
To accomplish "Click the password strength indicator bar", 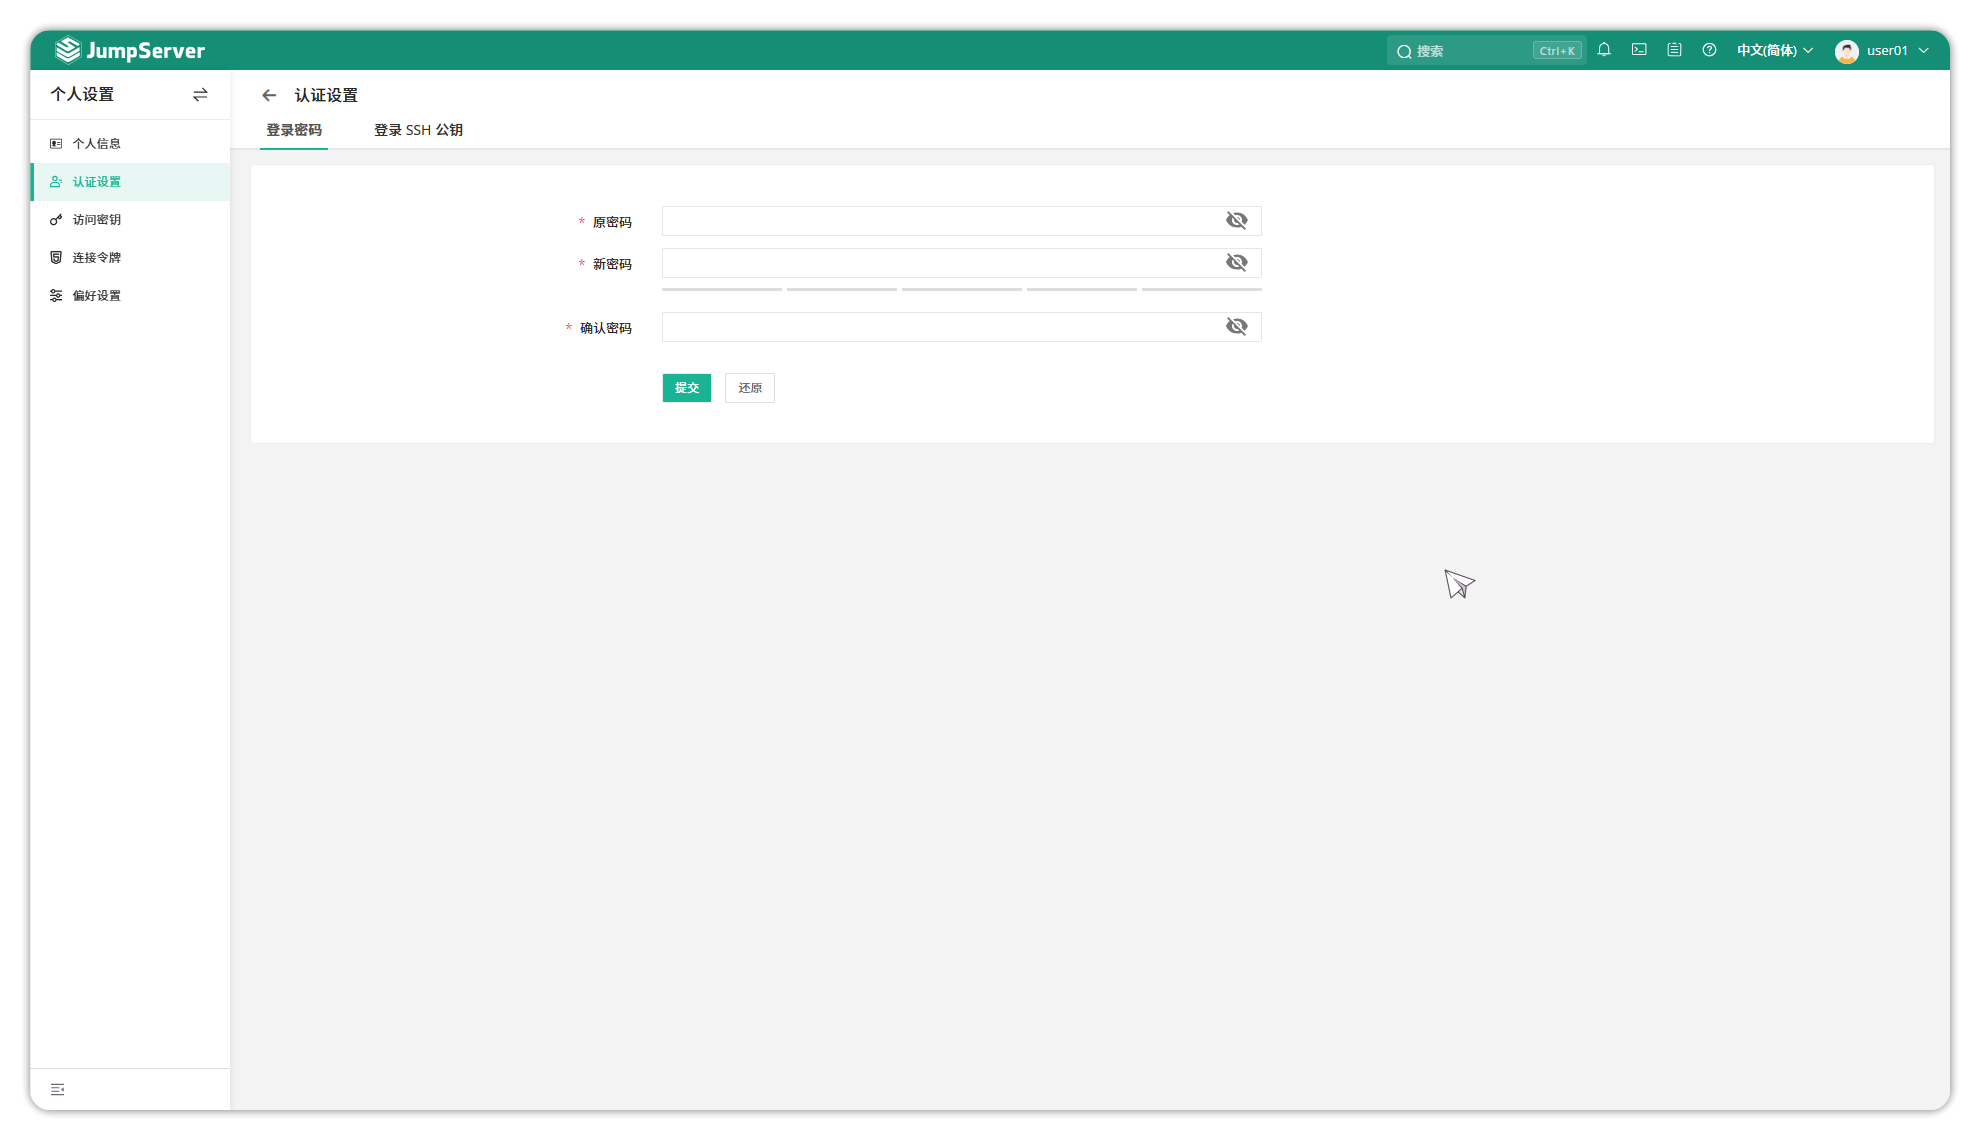I will [x=961, y=290].
